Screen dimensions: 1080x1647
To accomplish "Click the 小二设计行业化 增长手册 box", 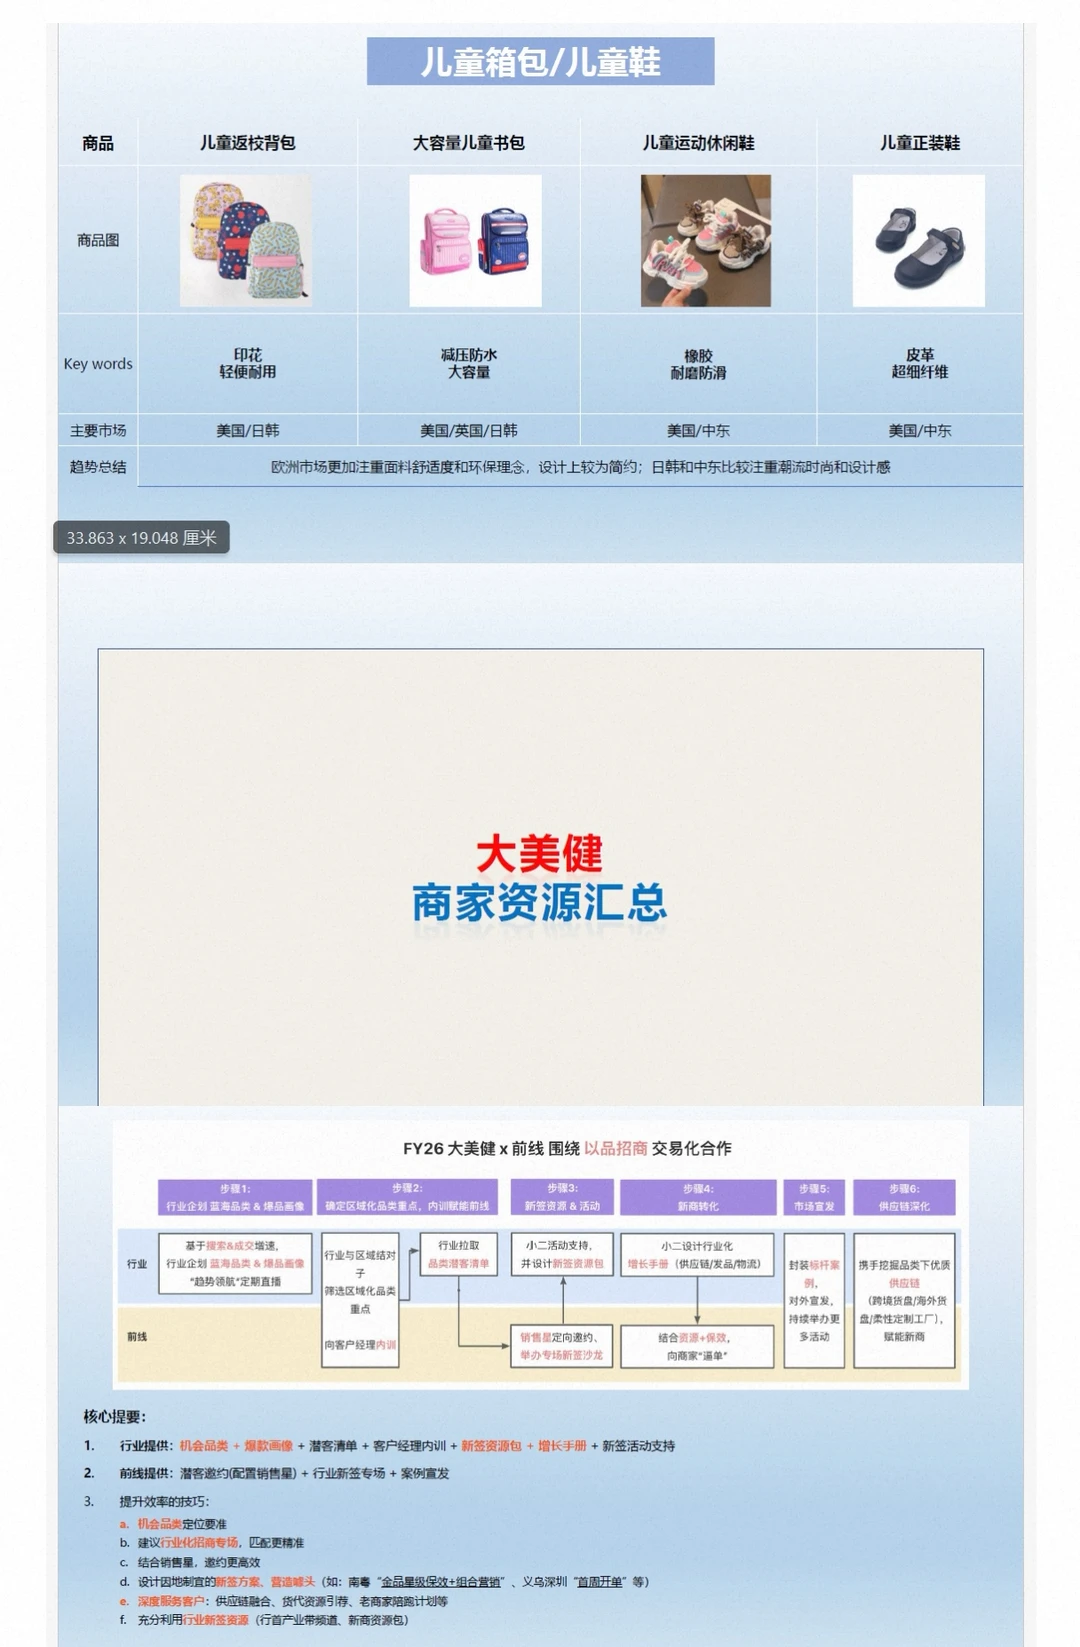I will 698,1255.
